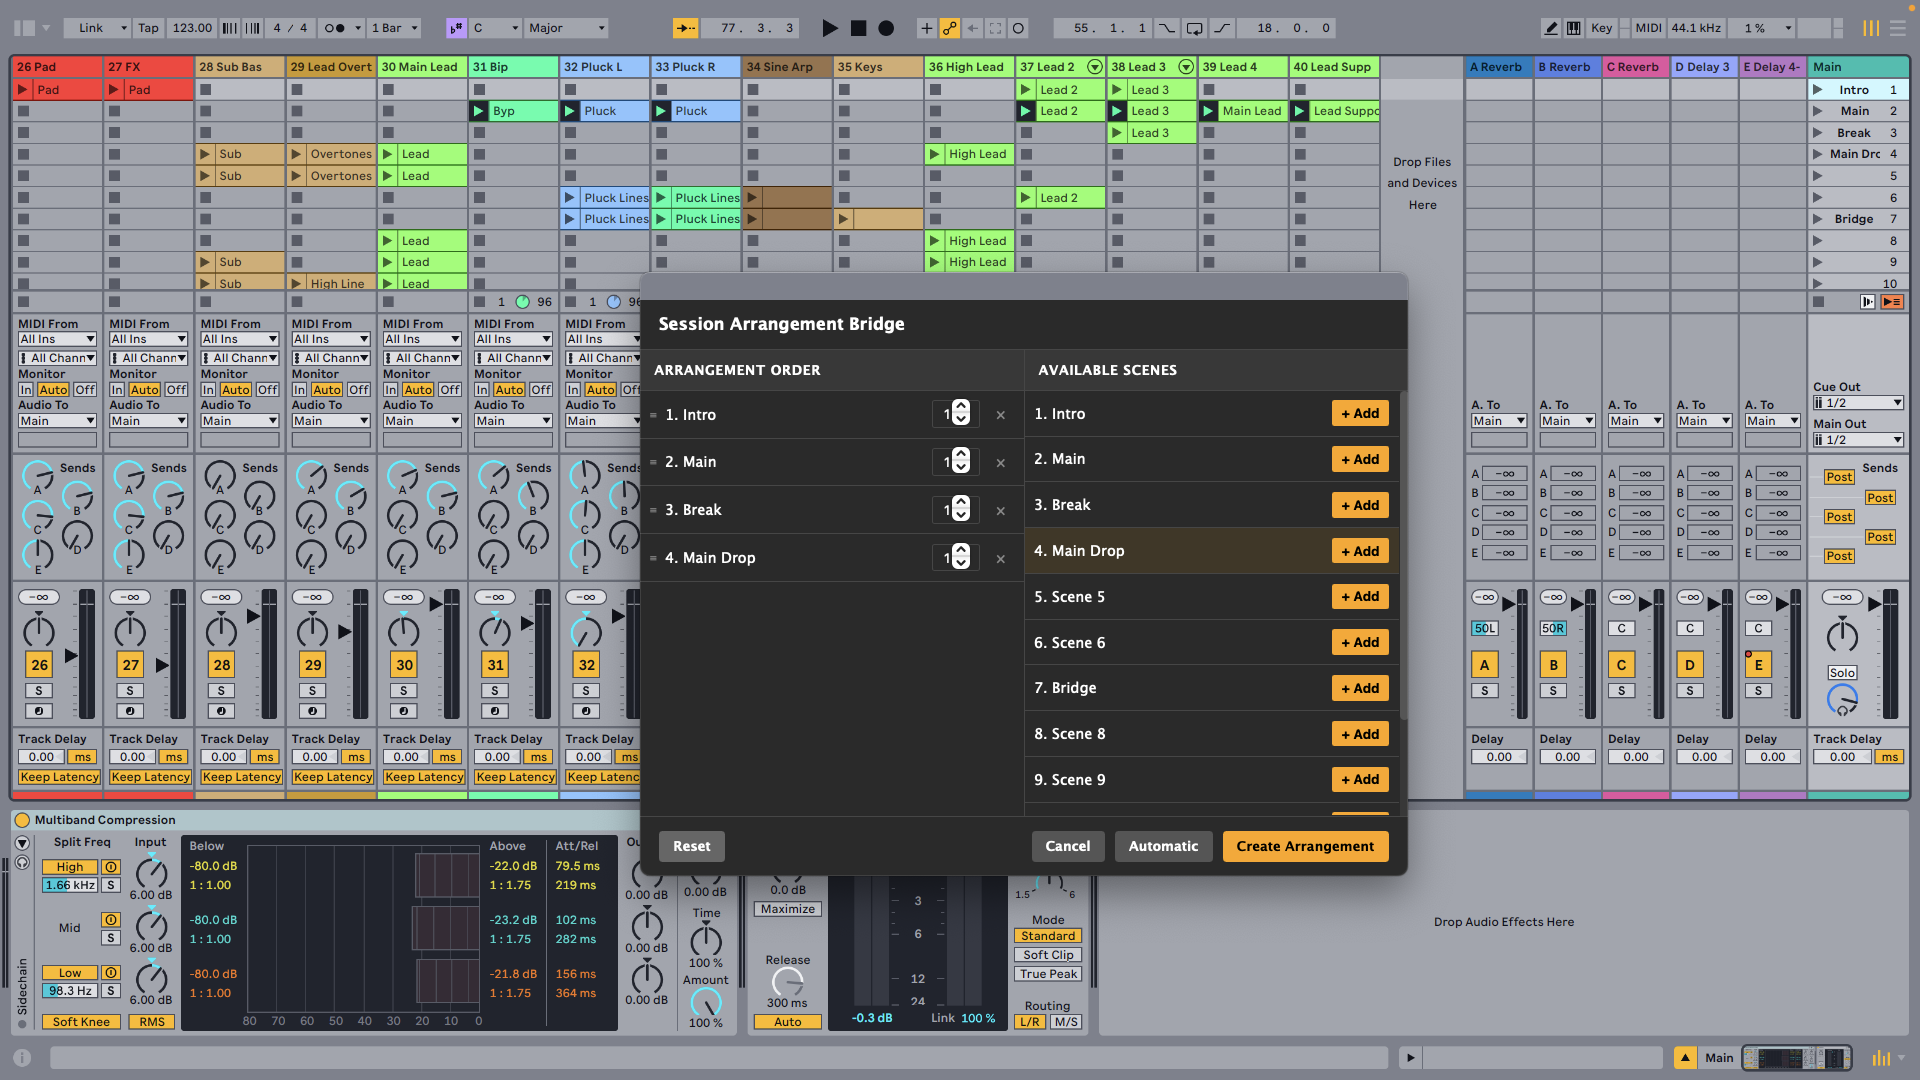Increment repeat count stepper for 2. Main
Image resolution: width=1920 pixels, height=1080 pixels.
click(961, 455)
